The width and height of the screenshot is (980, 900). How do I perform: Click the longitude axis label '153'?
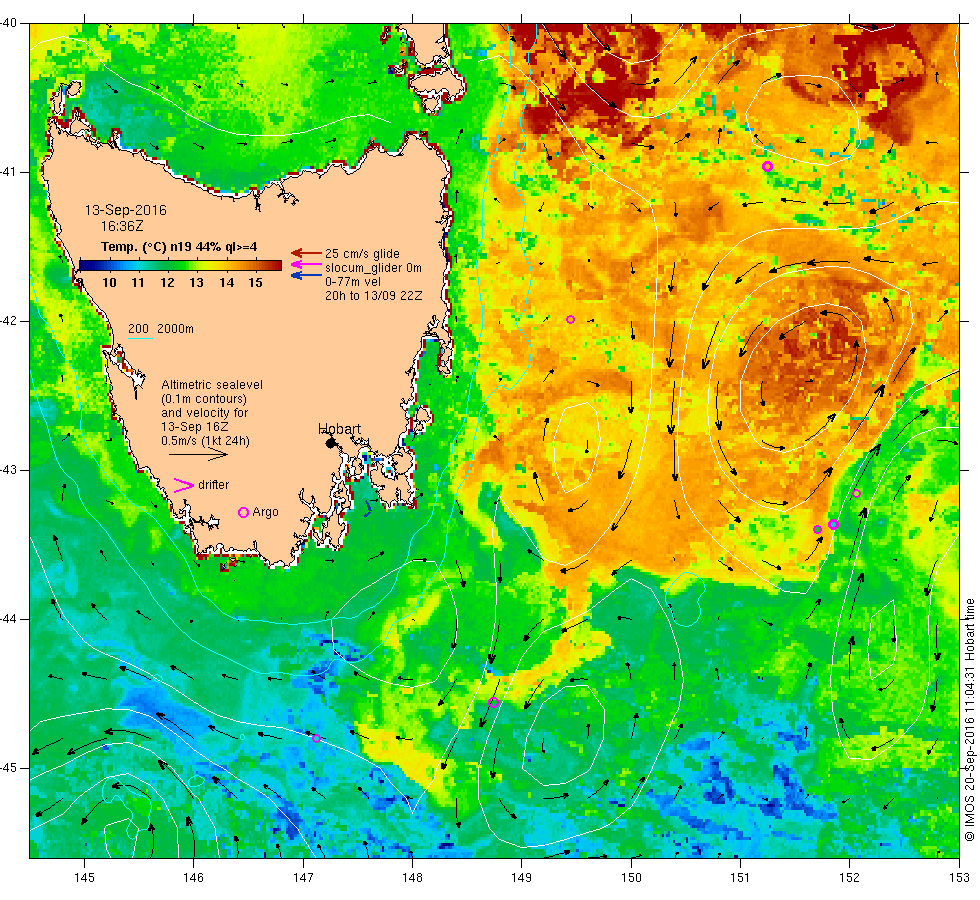click(x=959, y=878)
